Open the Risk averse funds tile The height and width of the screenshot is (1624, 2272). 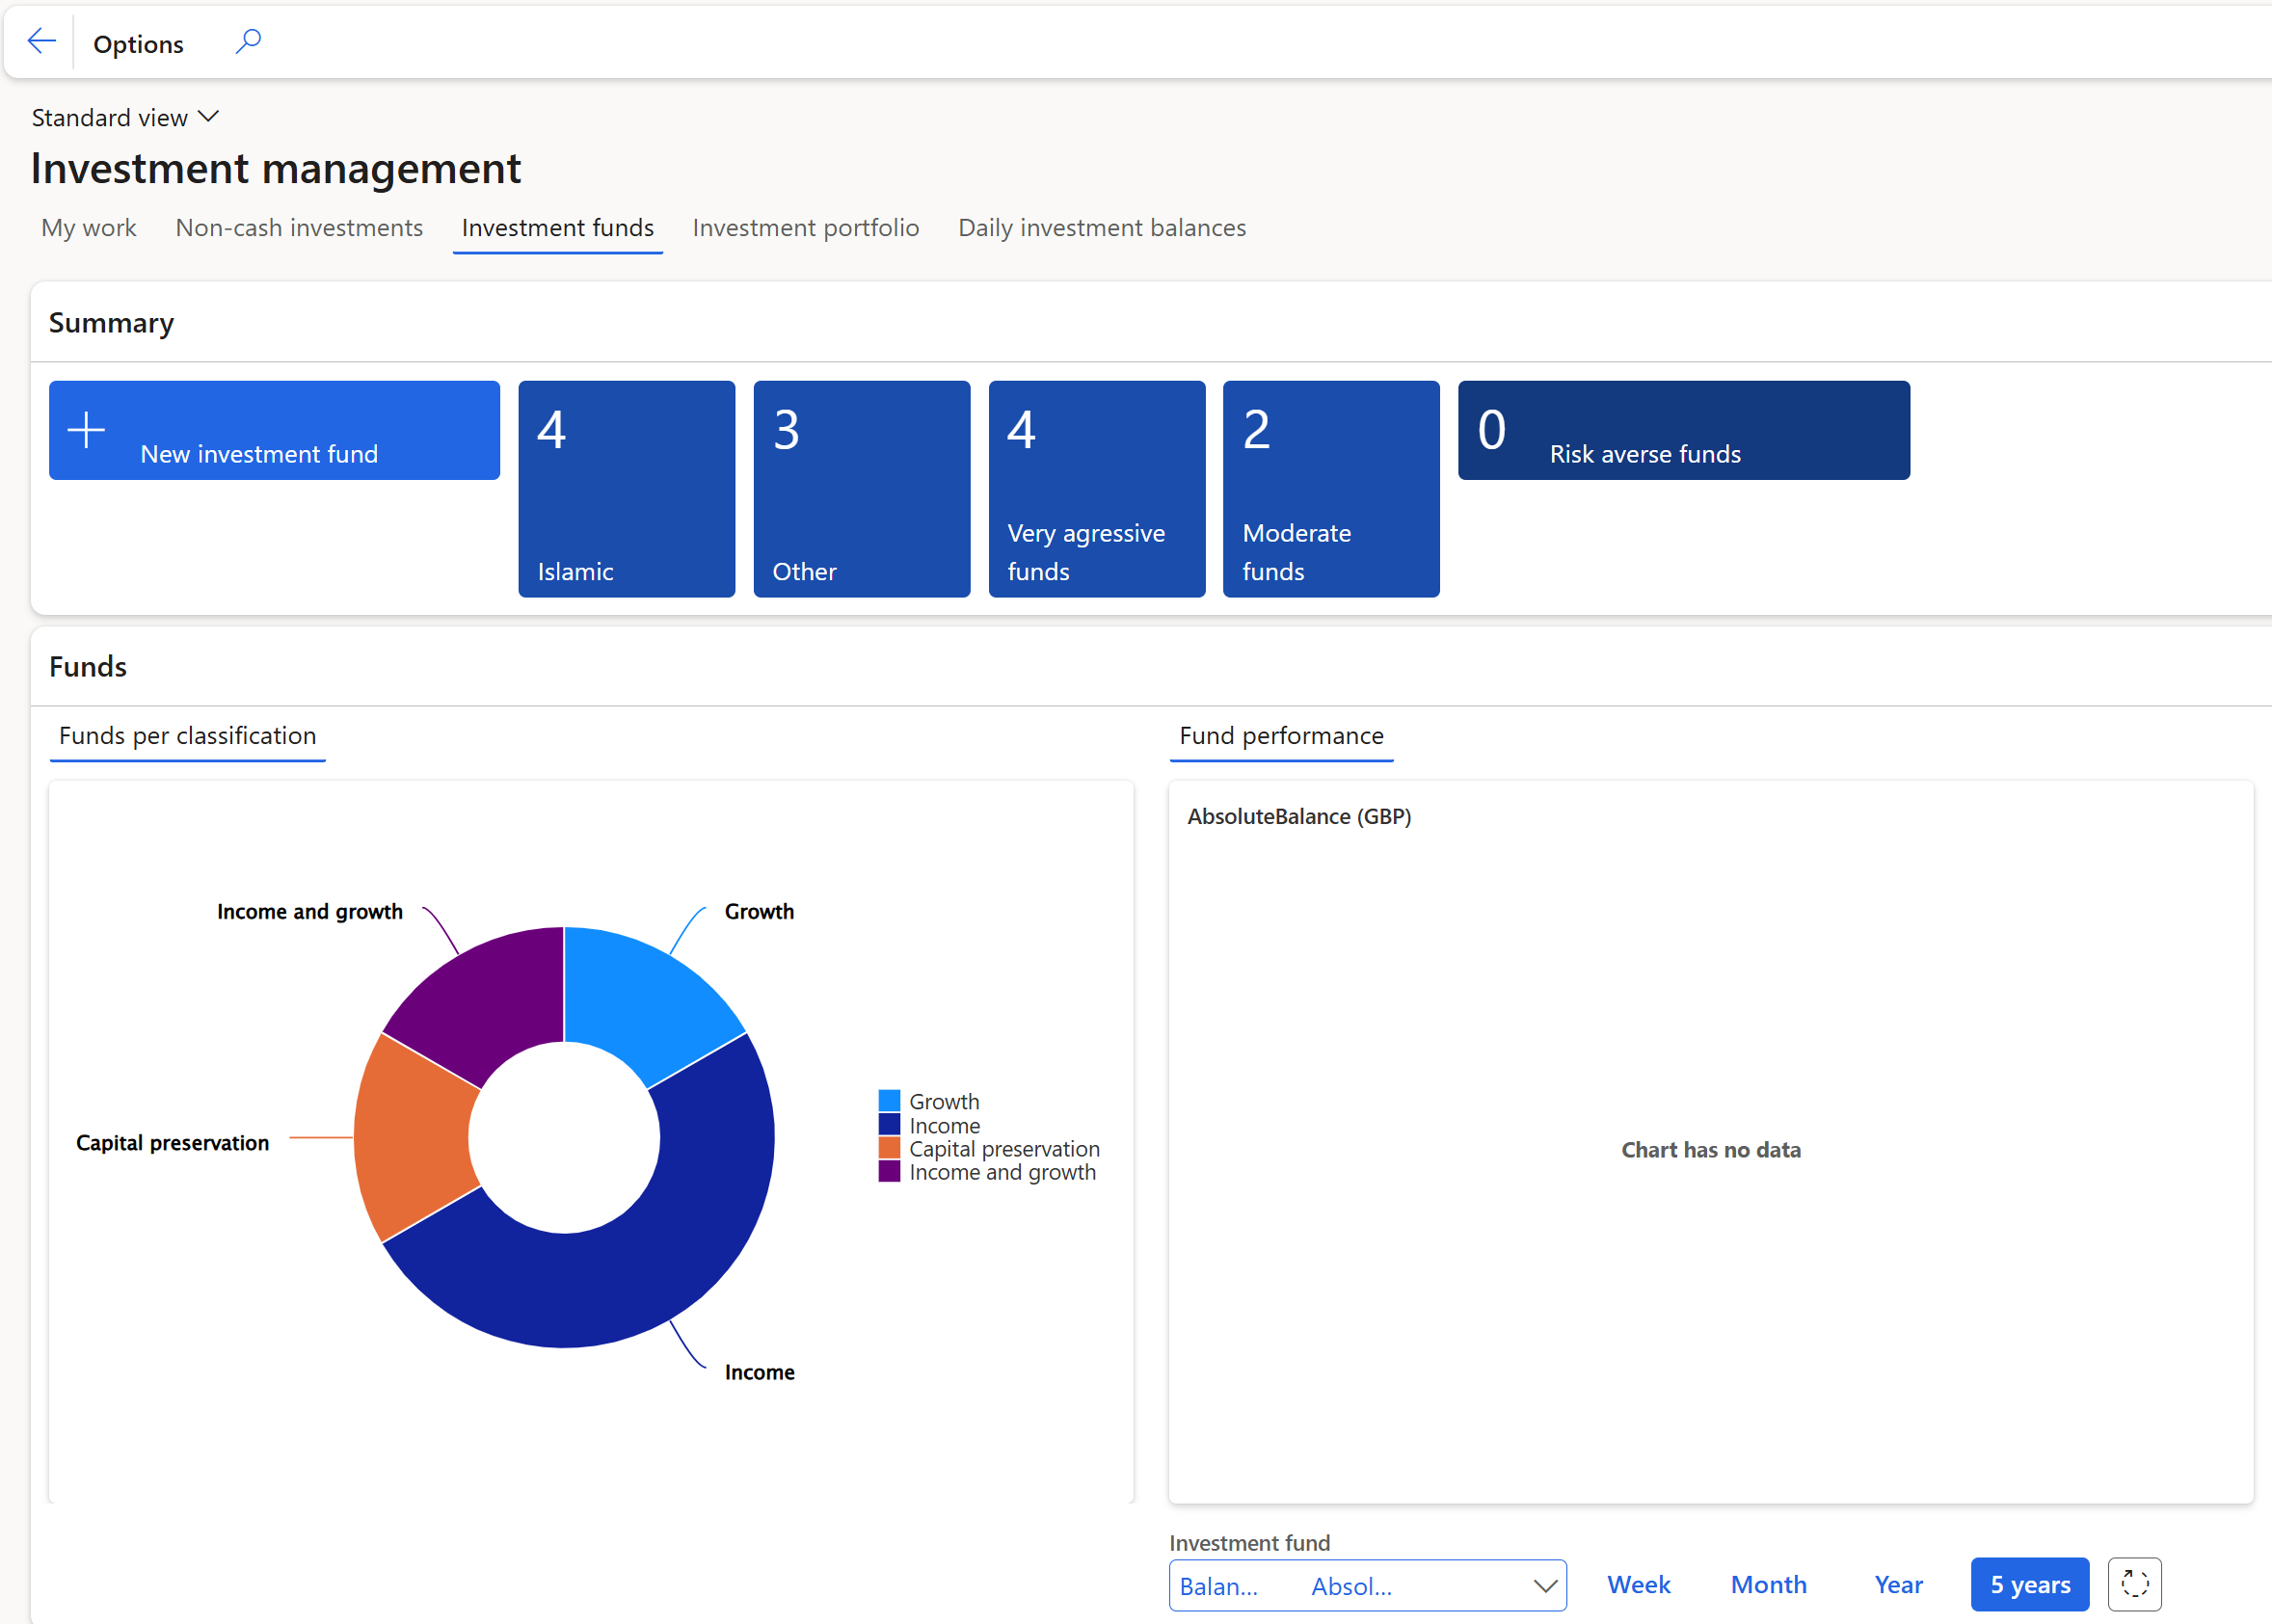[x=1683, y=430]
